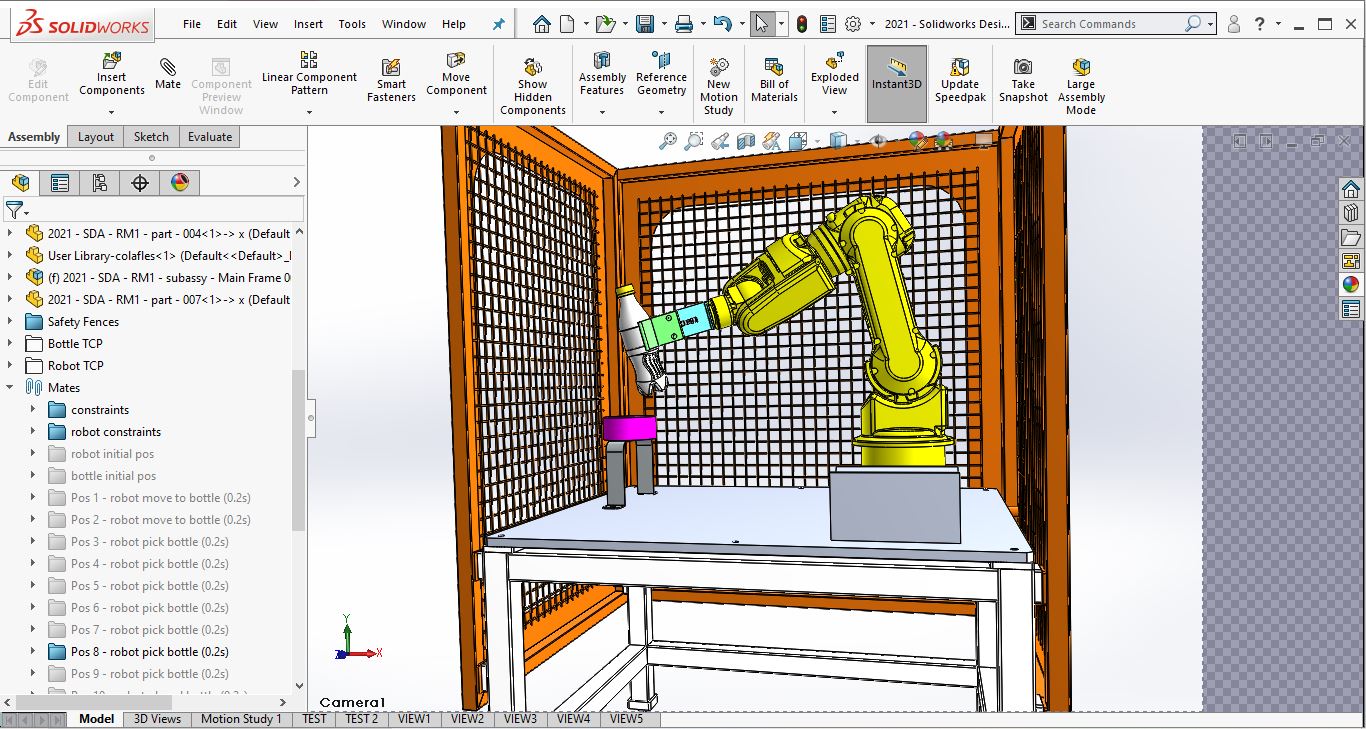
Task: Open Bill of Materials tool
Action: coord(774,79)
